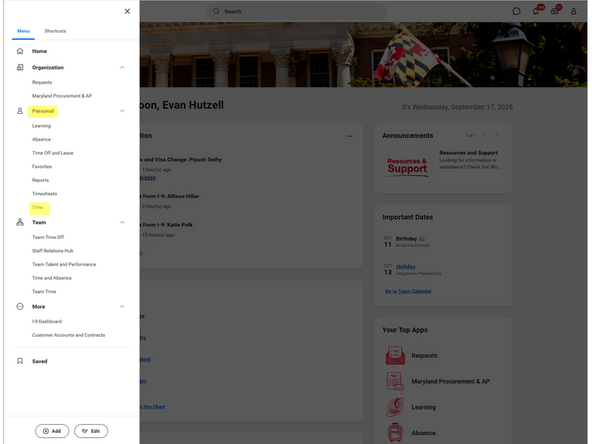Viewport: 592px width, 444px height.
Task: Open Staff Relations Hub
Action: pos(52,251)
